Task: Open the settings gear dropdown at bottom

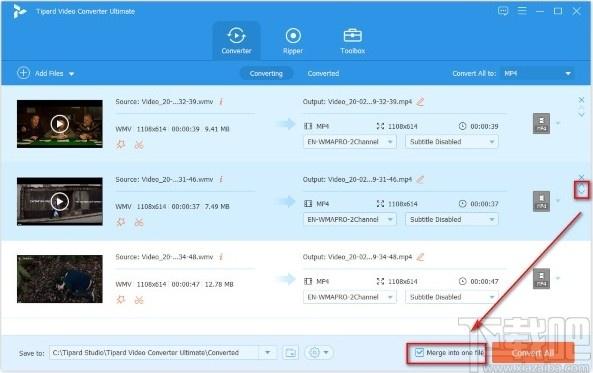Action: coord(318,353)
